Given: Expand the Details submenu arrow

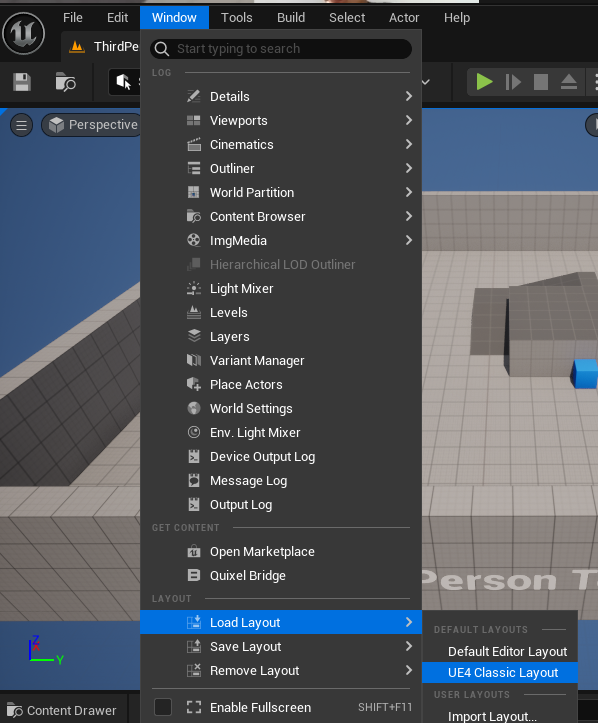Looking at the screenshot, I should click(x=409, y=96).
